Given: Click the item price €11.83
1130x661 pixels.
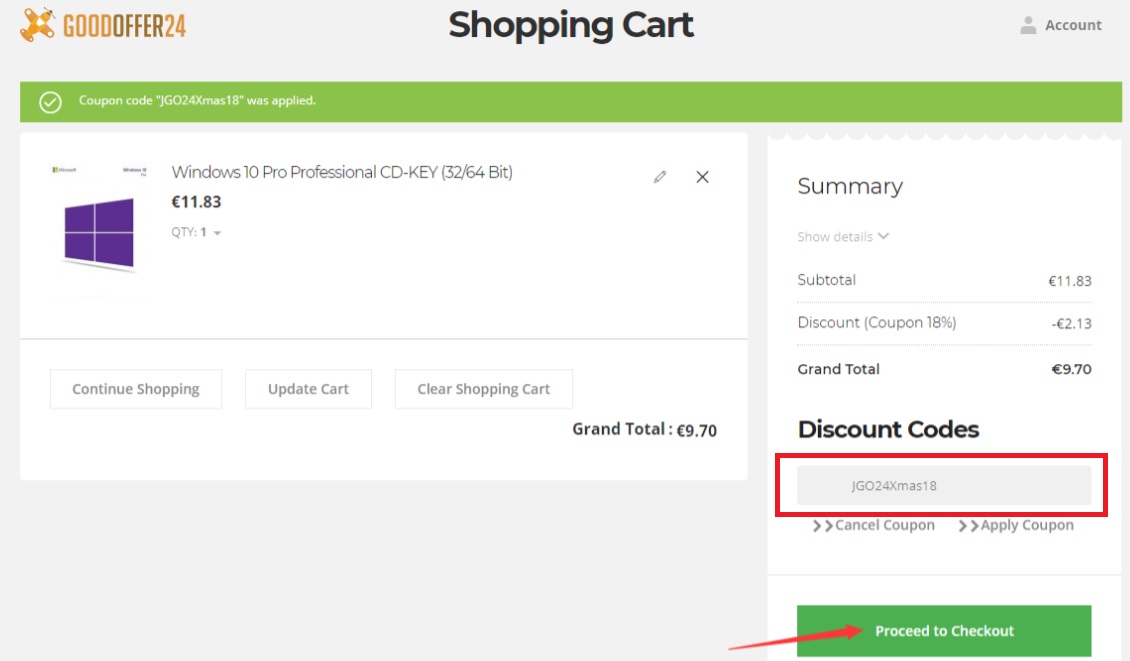Looking at the screenshot, I should point(196,202).
